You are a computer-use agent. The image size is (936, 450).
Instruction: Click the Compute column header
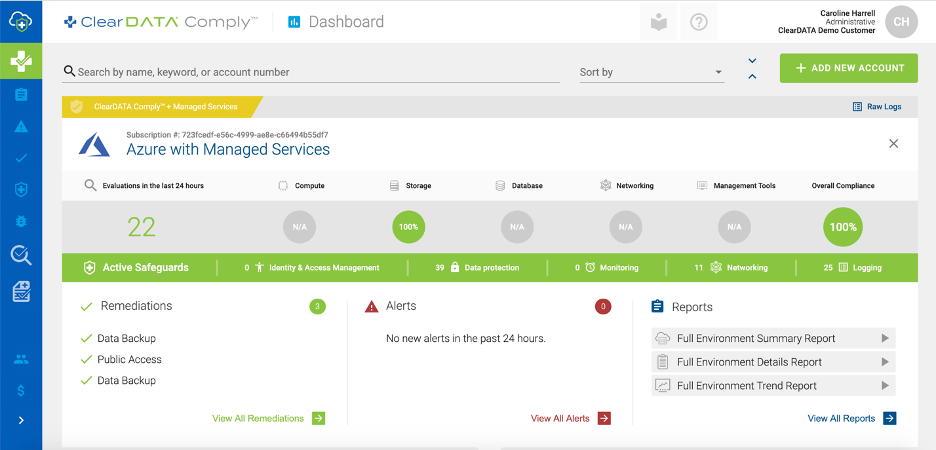[301, 186]
